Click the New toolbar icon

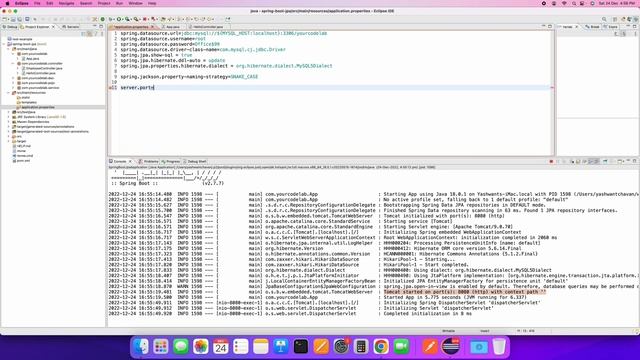[4, 19]
